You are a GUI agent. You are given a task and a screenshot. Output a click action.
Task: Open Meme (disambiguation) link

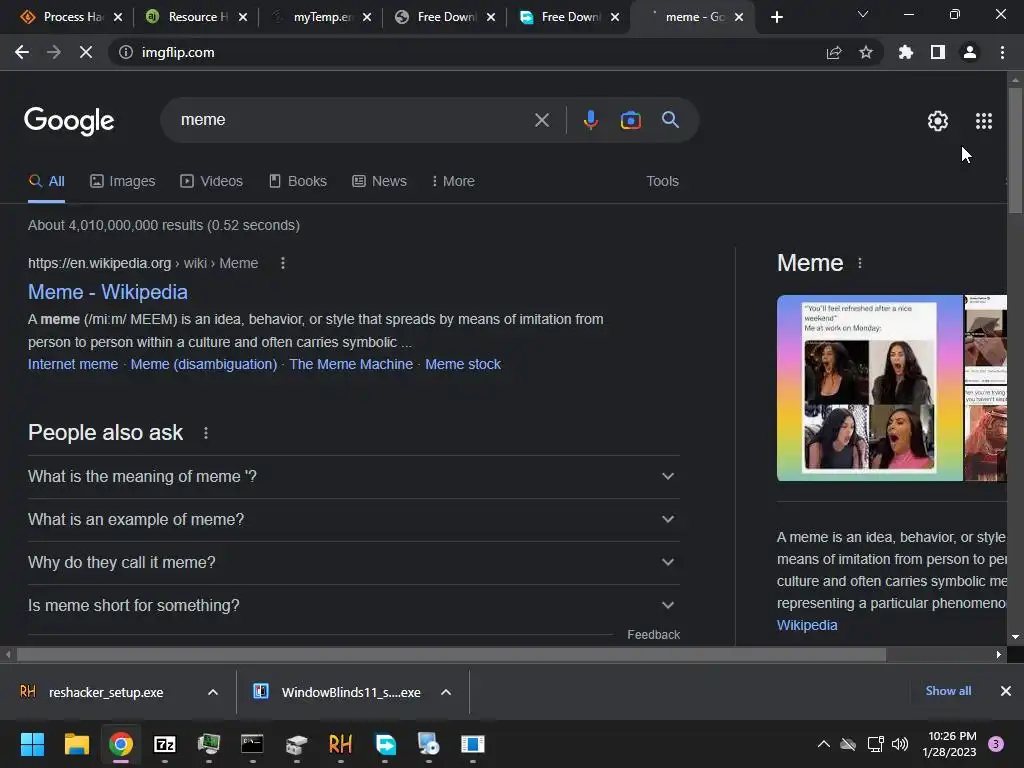click(x=204, y=364)
